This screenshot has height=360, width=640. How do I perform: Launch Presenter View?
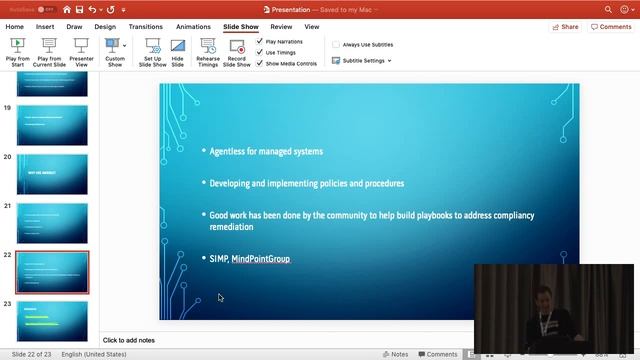click(81, 52)
